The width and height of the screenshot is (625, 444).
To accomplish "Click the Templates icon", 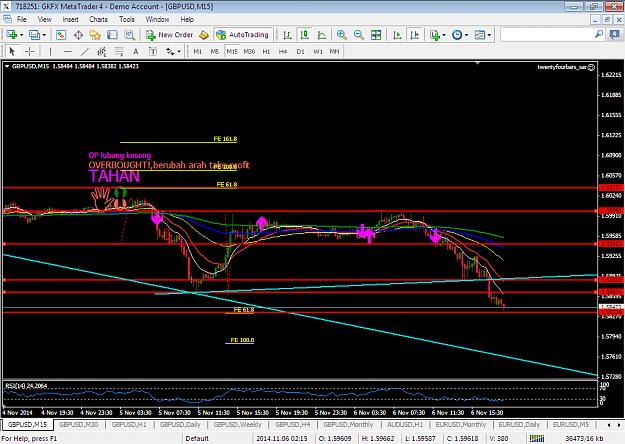I will (x=480, y=35).
